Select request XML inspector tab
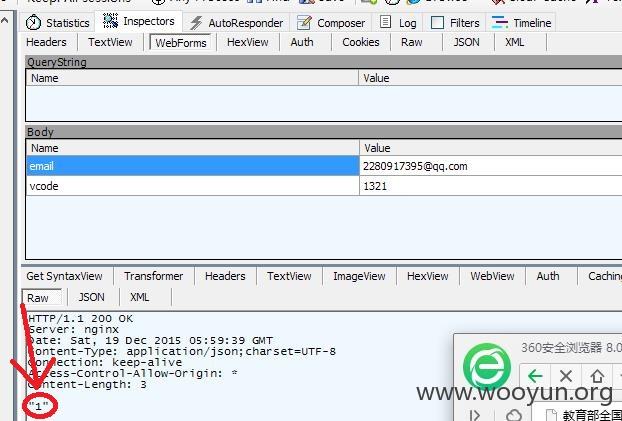 pyautogui.click(x=514, y=42)
